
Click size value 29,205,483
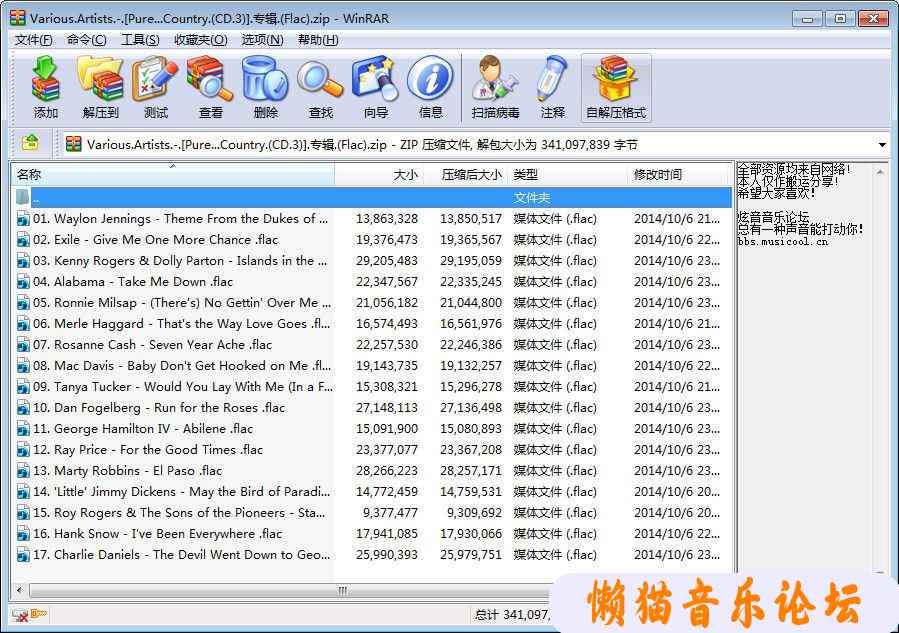(x=387, y=261)
